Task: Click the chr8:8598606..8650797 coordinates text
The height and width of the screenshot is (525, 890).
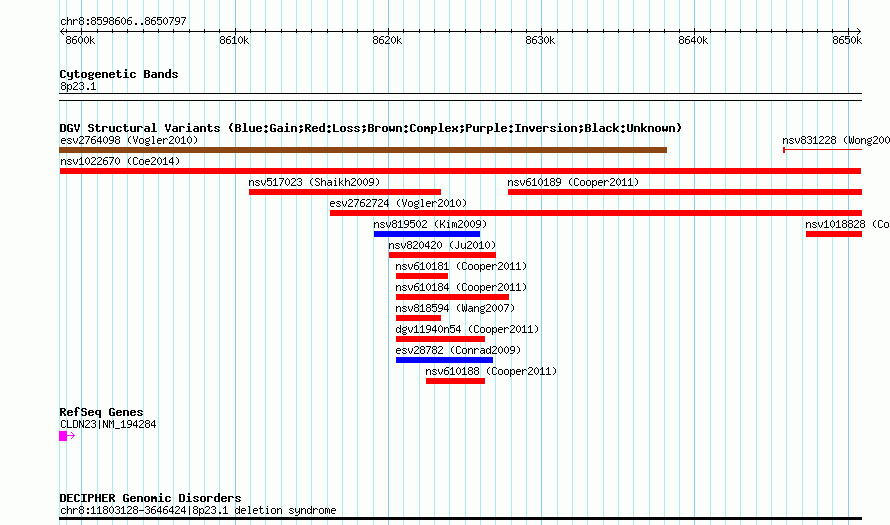Action: pos(123,21)
